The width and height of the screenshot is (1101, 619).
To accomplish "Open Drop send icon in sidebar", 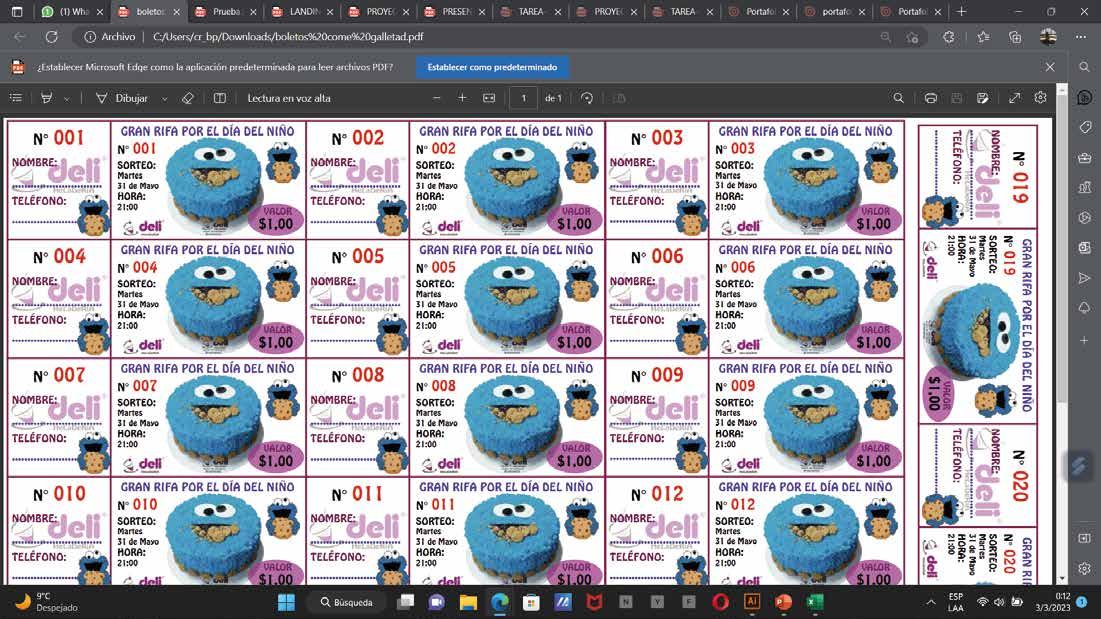I will [x=1085, y=279].
